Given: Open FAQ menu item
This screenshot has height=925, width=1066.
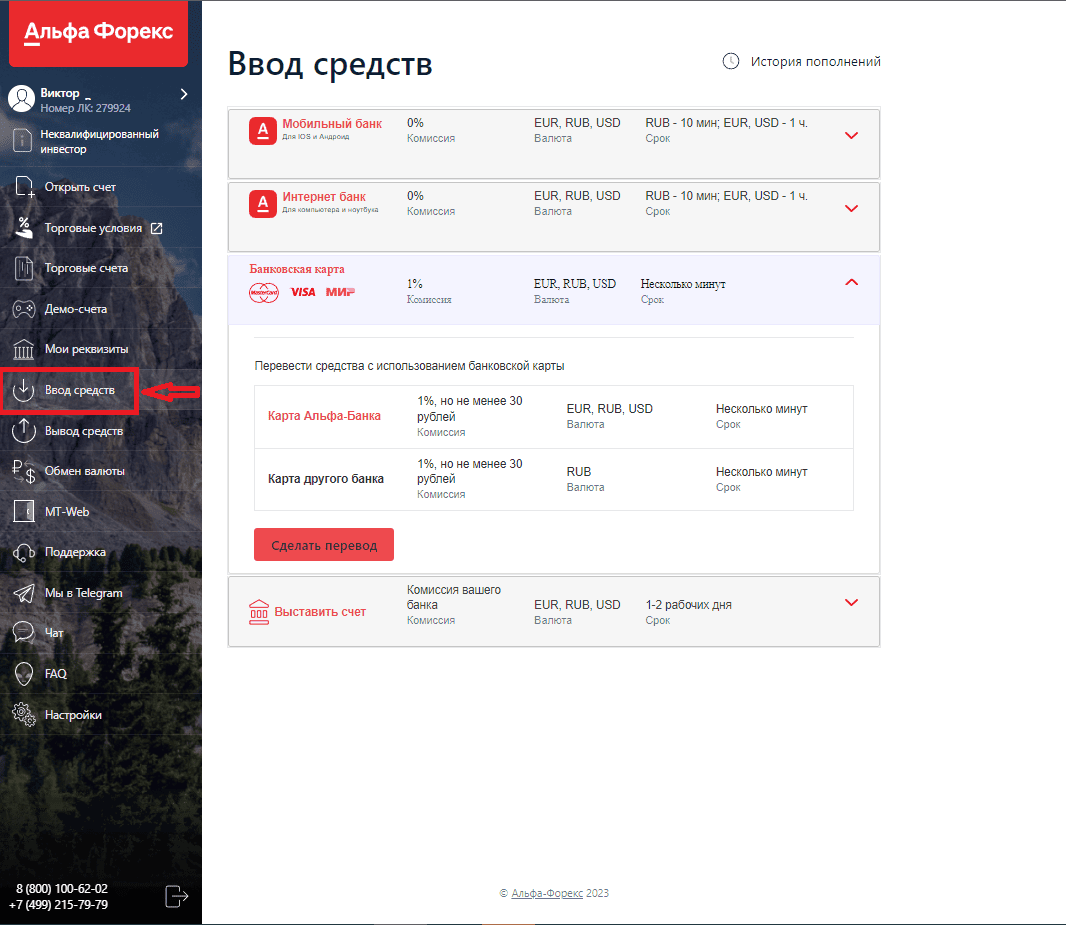Looking at the screenshot, I should point(56,674).
